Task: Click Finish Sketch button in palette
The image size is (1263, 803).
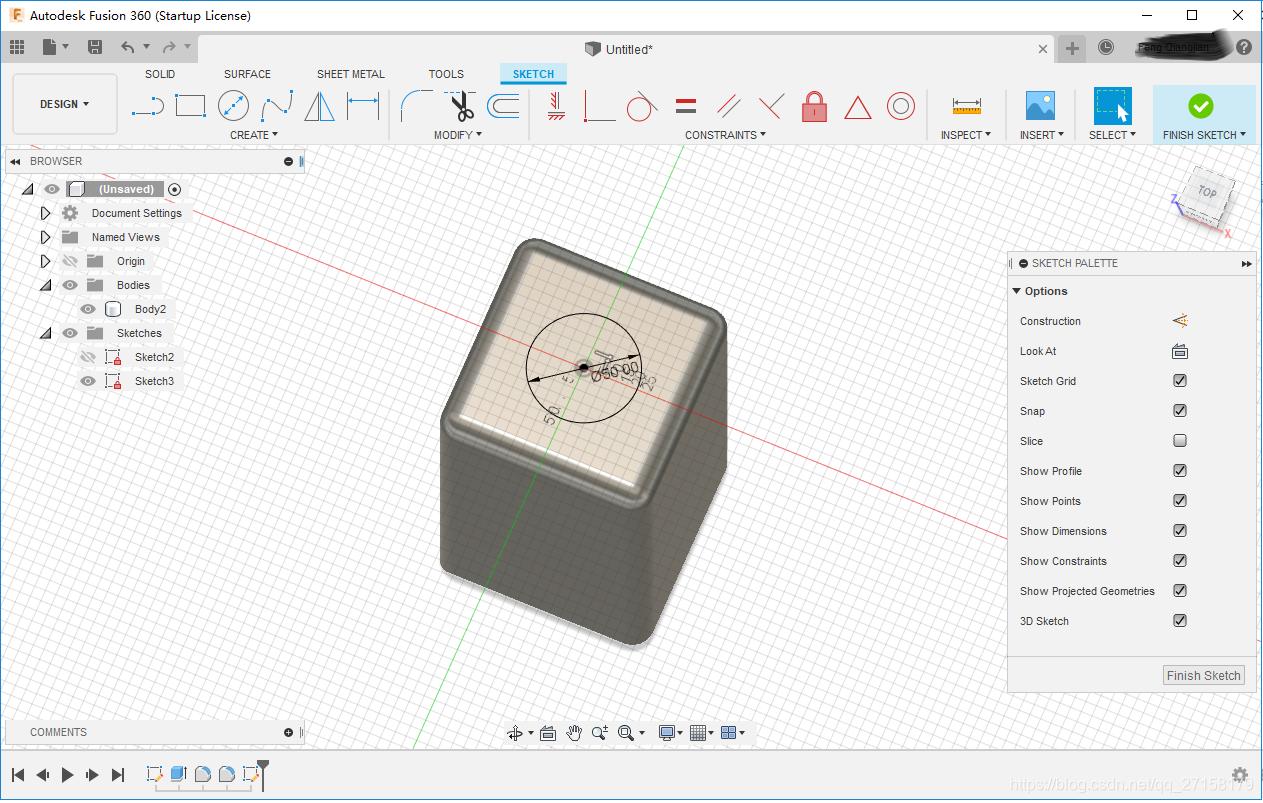Action: [x=1203, y=675]
